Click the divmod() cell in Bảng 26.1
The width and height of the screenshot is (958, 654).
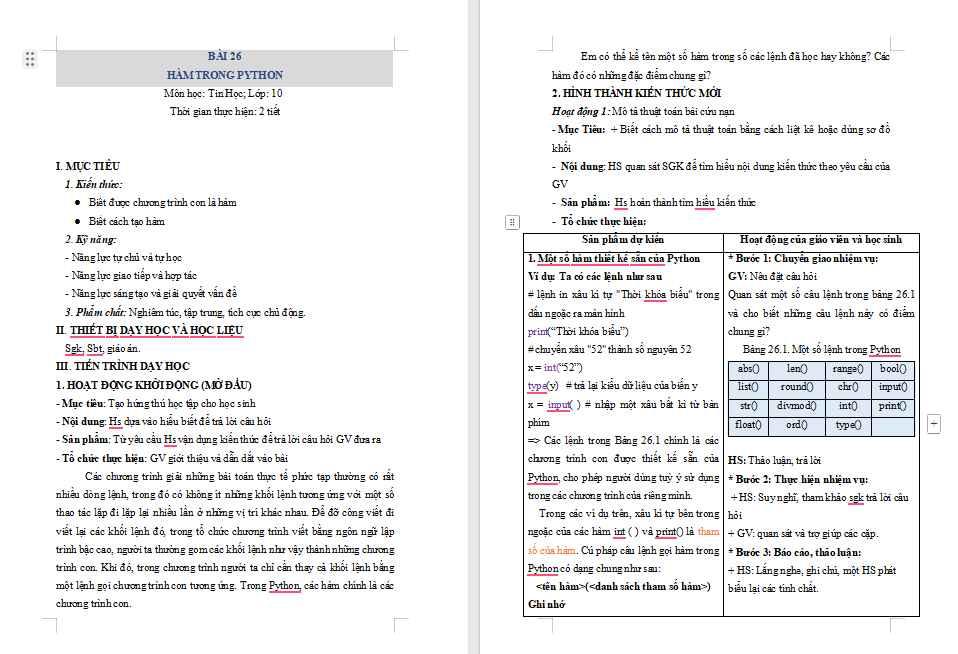pyautogui.click(x=797, y=406)
